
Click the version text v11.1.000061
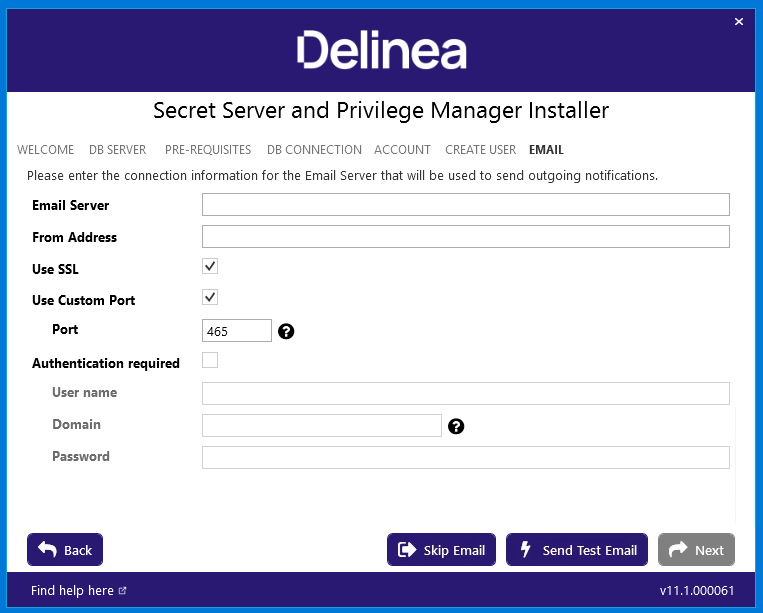pyautogui.click(x=697, y=591)
